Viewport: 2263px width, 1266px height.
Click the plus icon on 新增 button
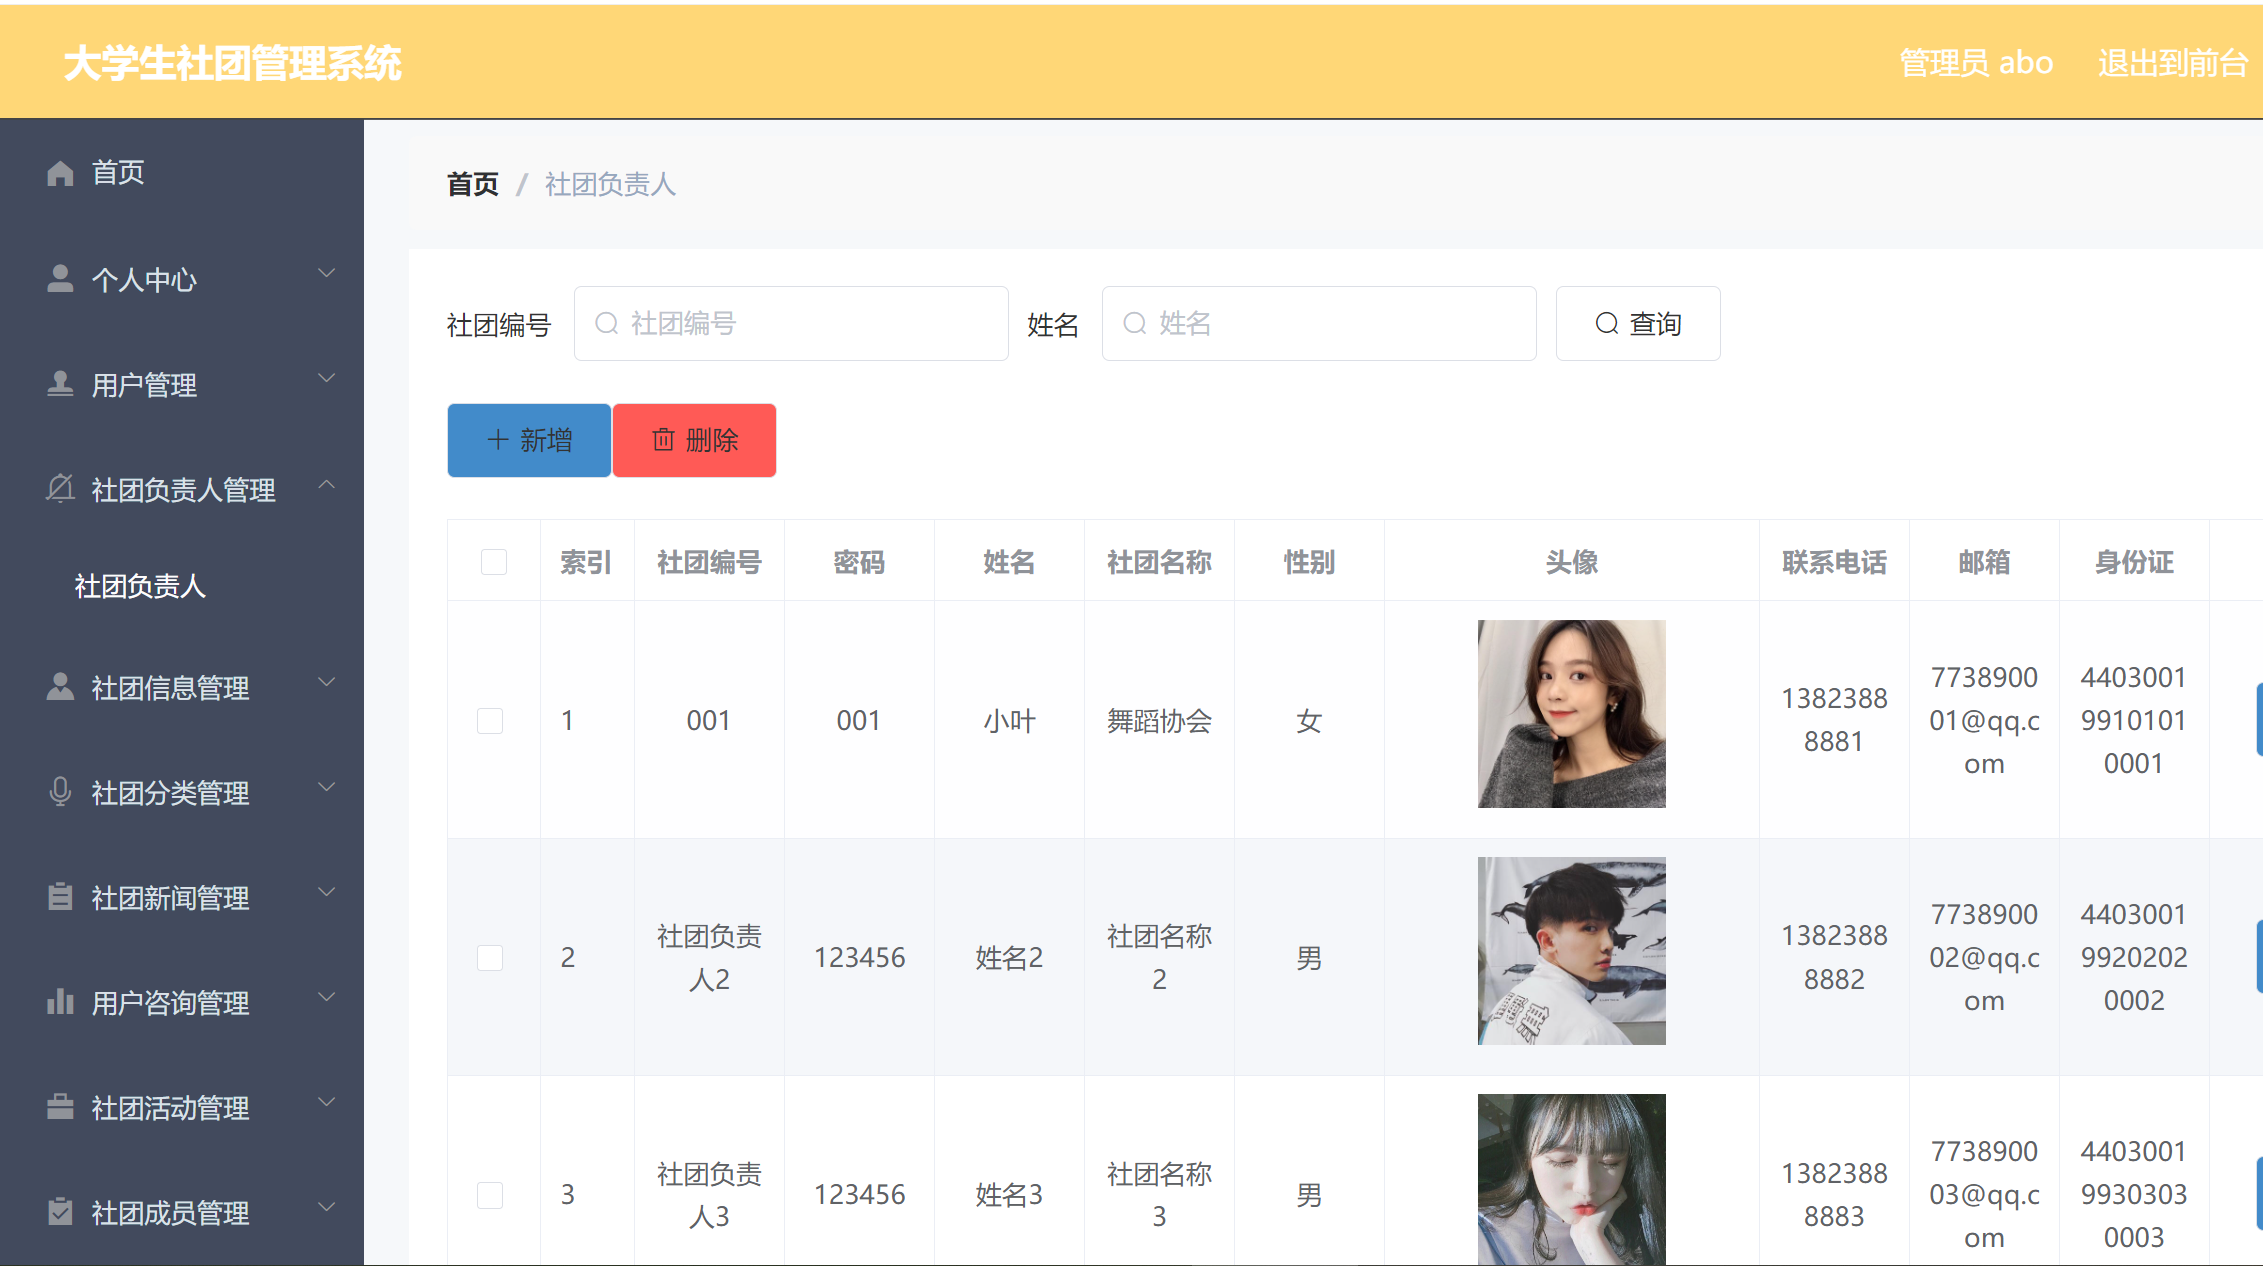click(497, 440)
